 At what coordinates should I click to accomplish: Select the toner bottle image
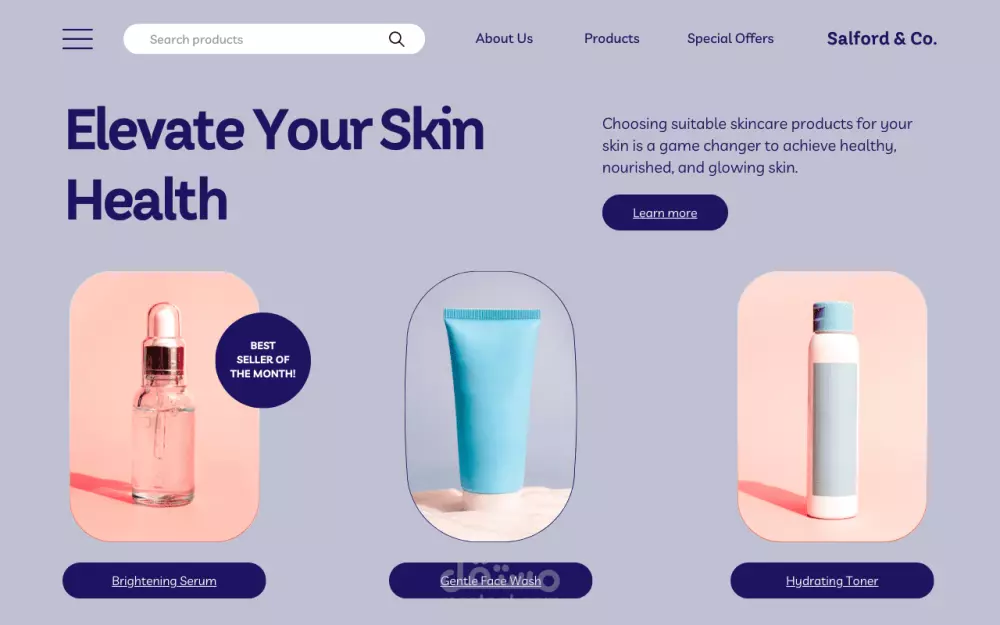(832, 406)
